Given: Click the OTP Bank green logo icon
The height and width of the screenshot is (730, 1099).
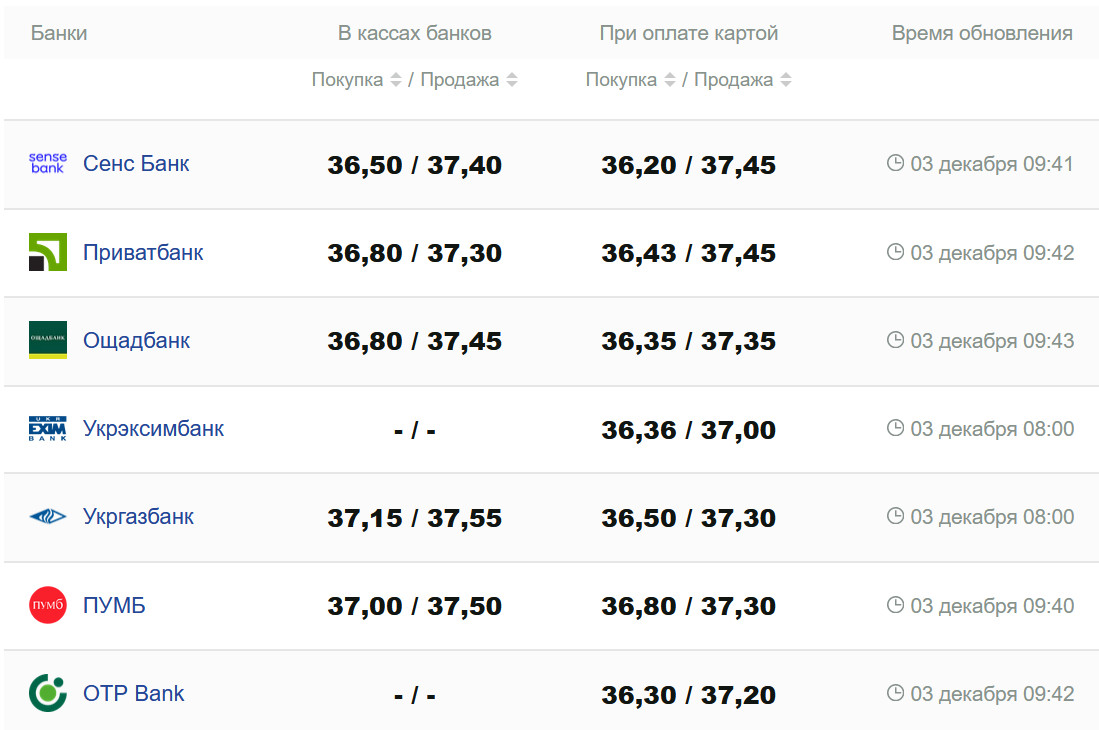Looking at the screenshot, I should 48,693.
